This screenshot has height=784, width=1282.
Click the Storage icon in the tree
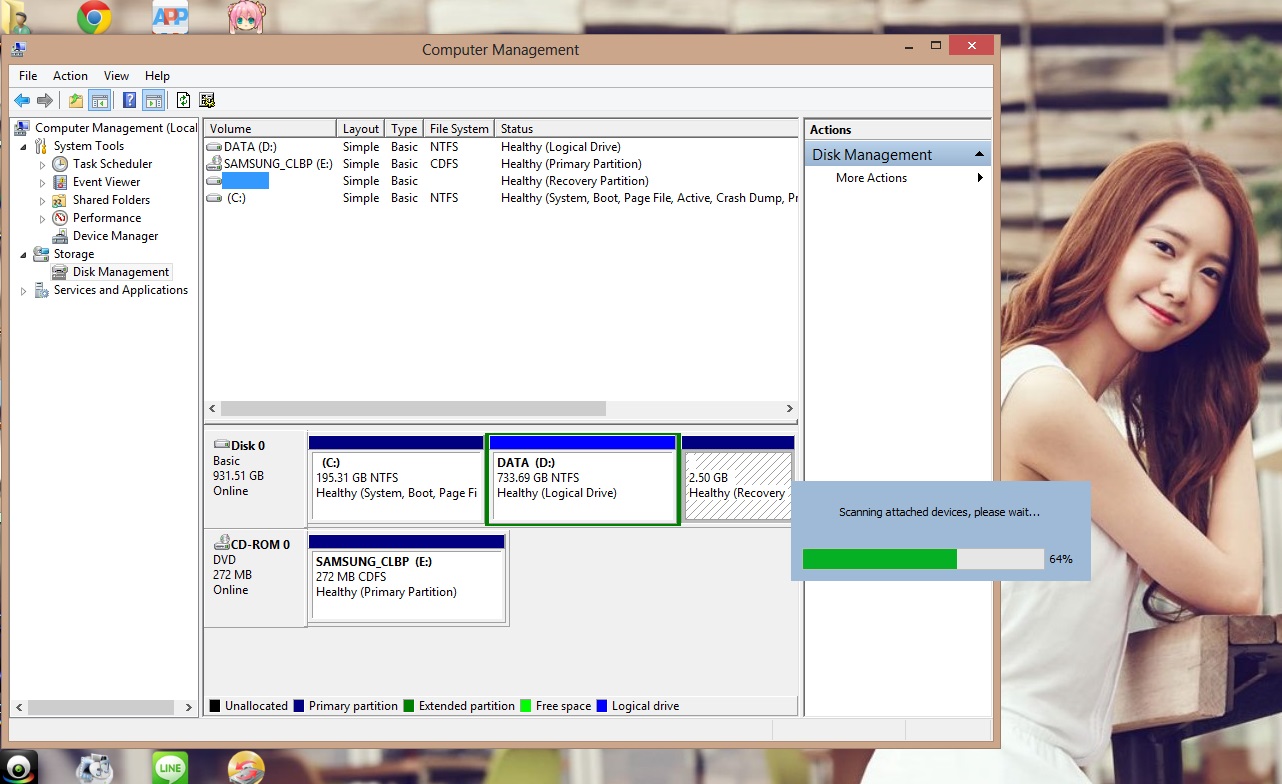tap(42, 254)
